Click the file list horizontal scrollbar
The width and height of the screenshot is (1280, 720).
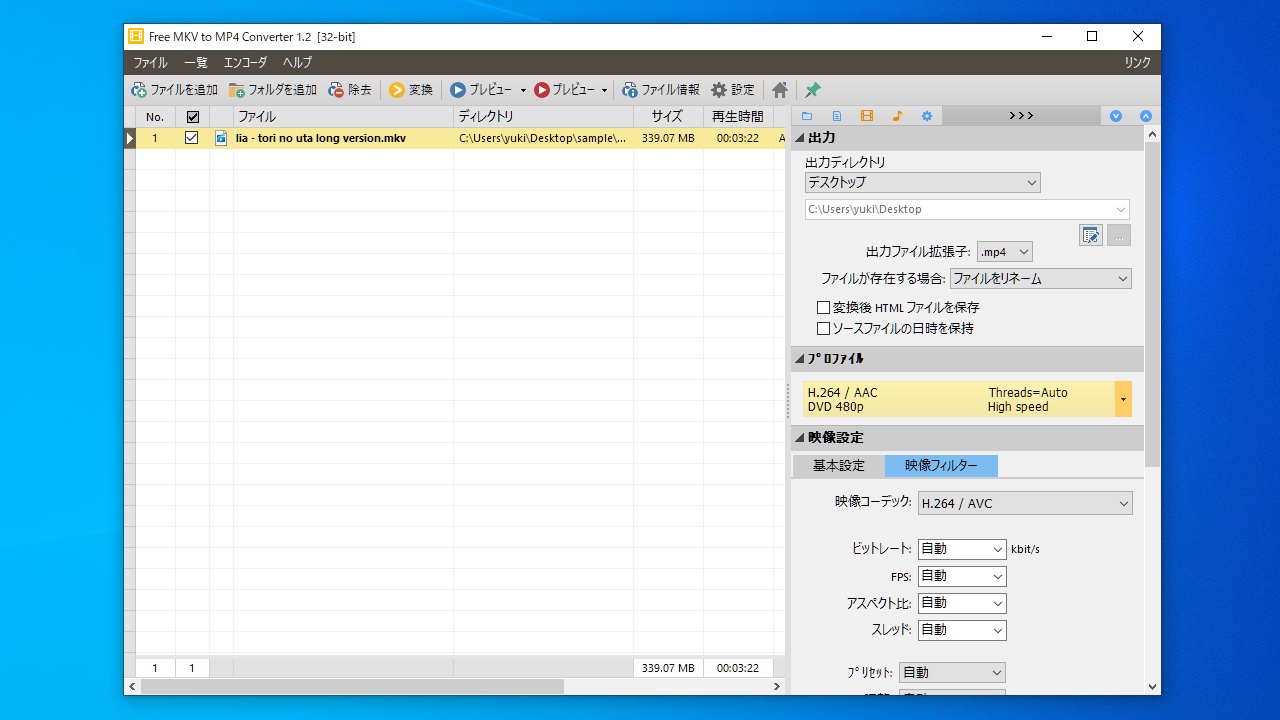pyautogui.click(x=352, y=687)
